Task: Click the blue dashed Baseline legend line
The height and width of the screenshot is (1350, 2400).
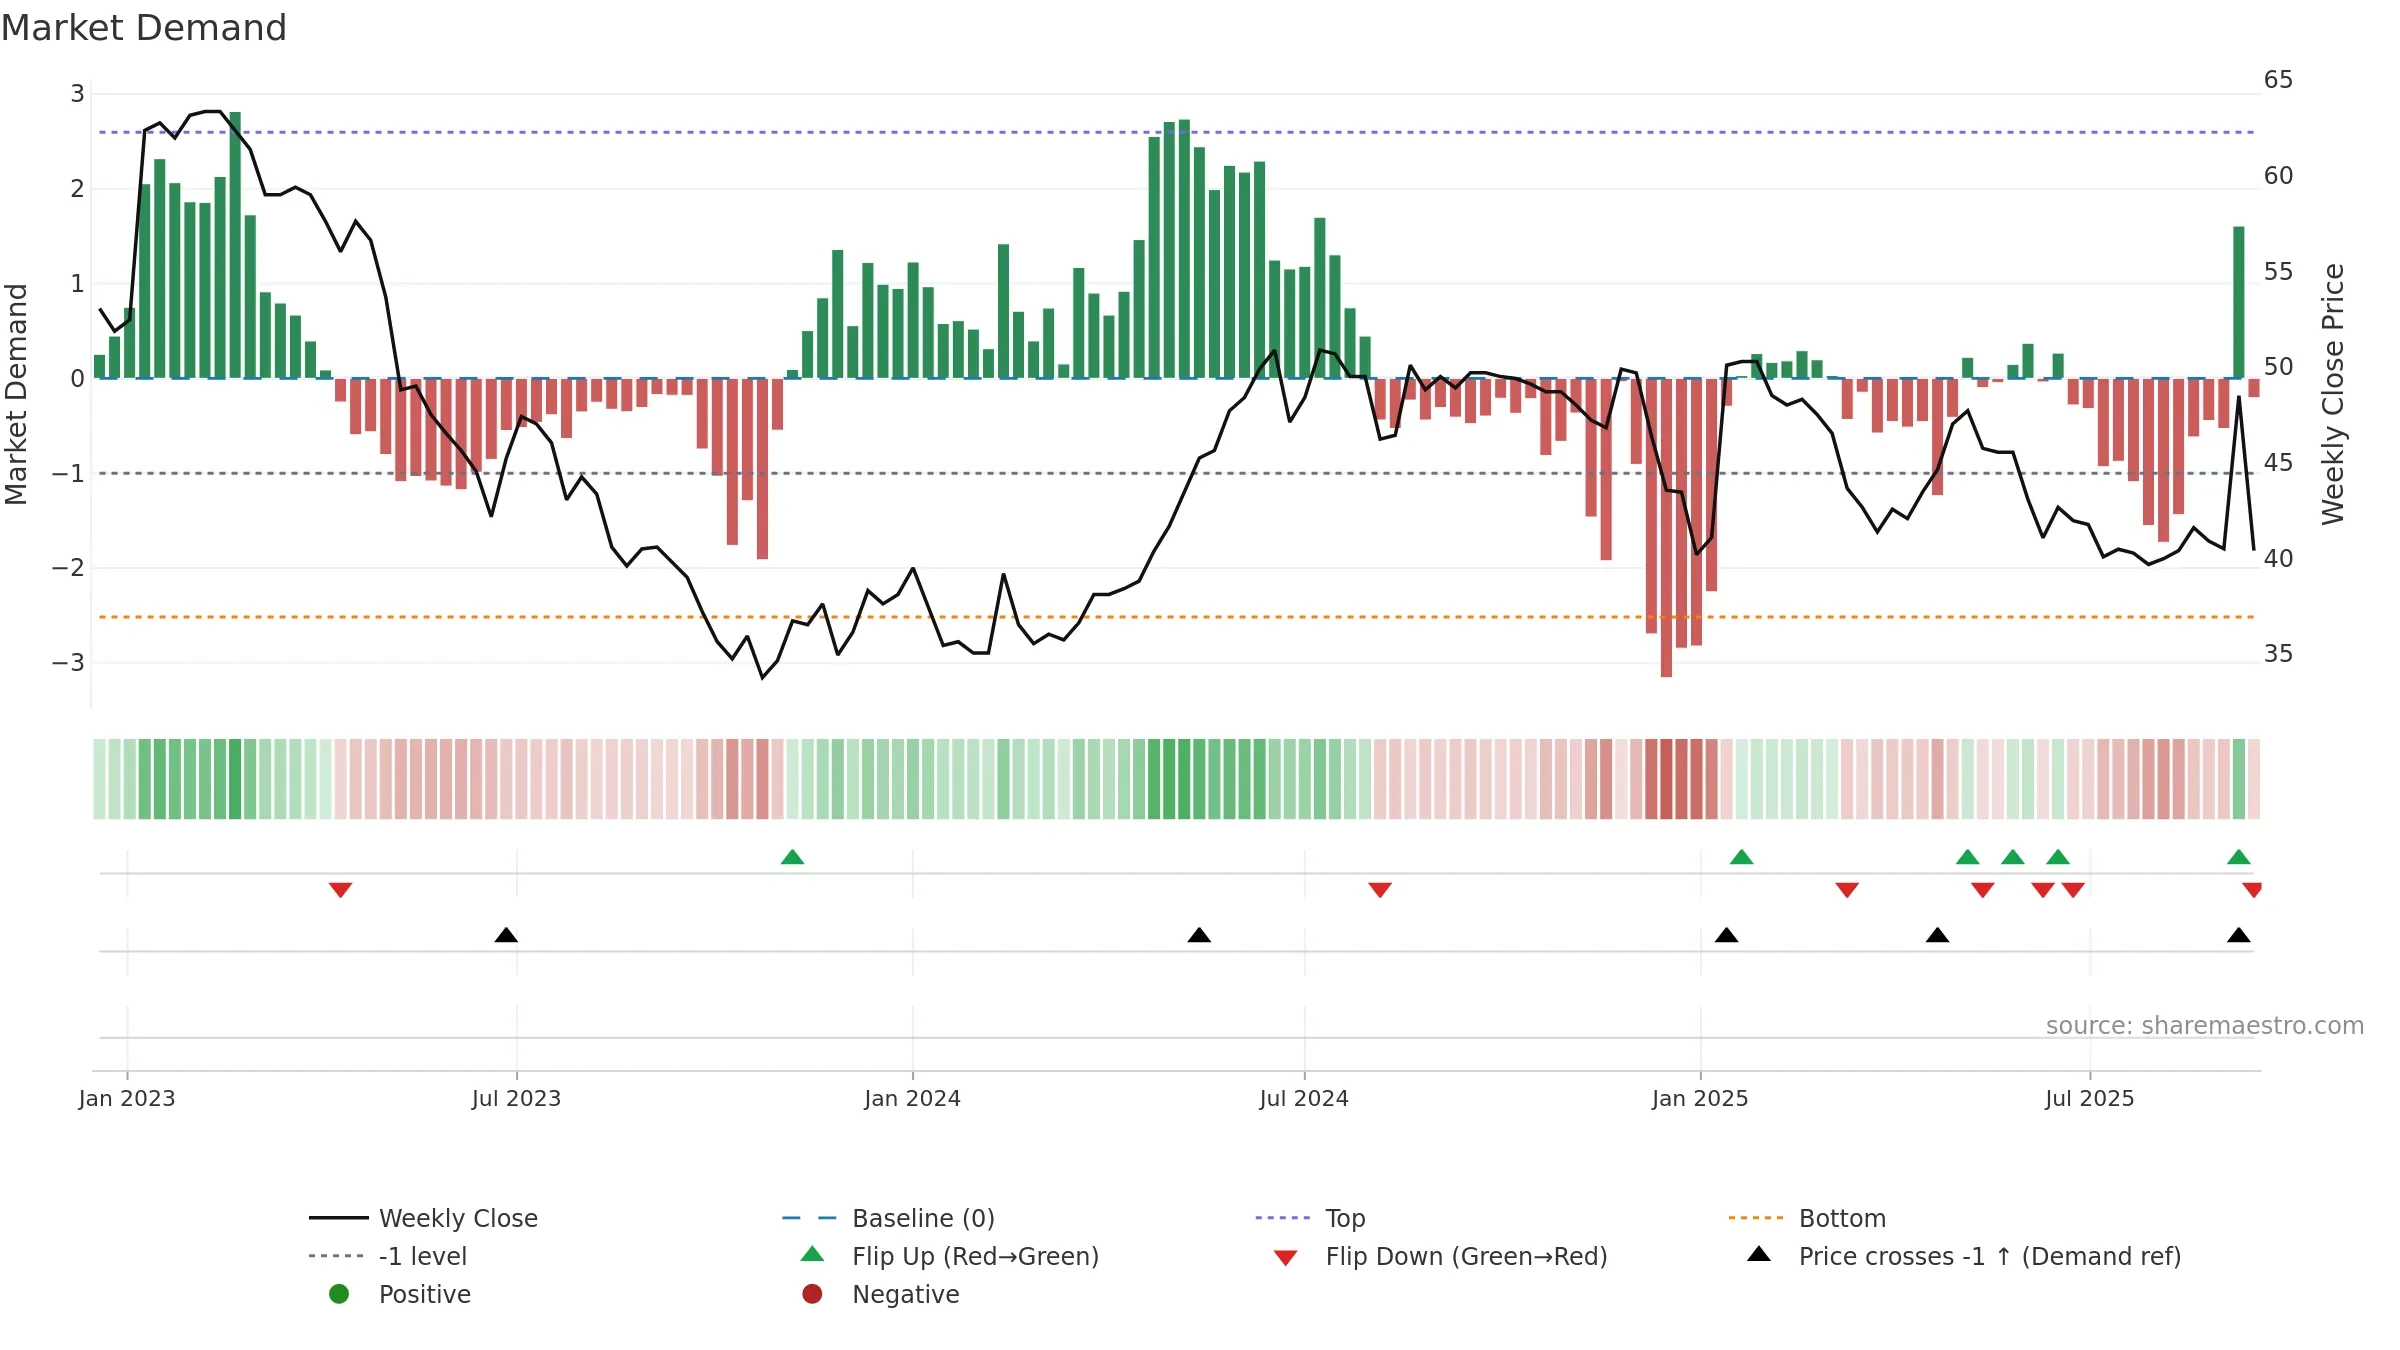Action: click(x=809, y=1218)
